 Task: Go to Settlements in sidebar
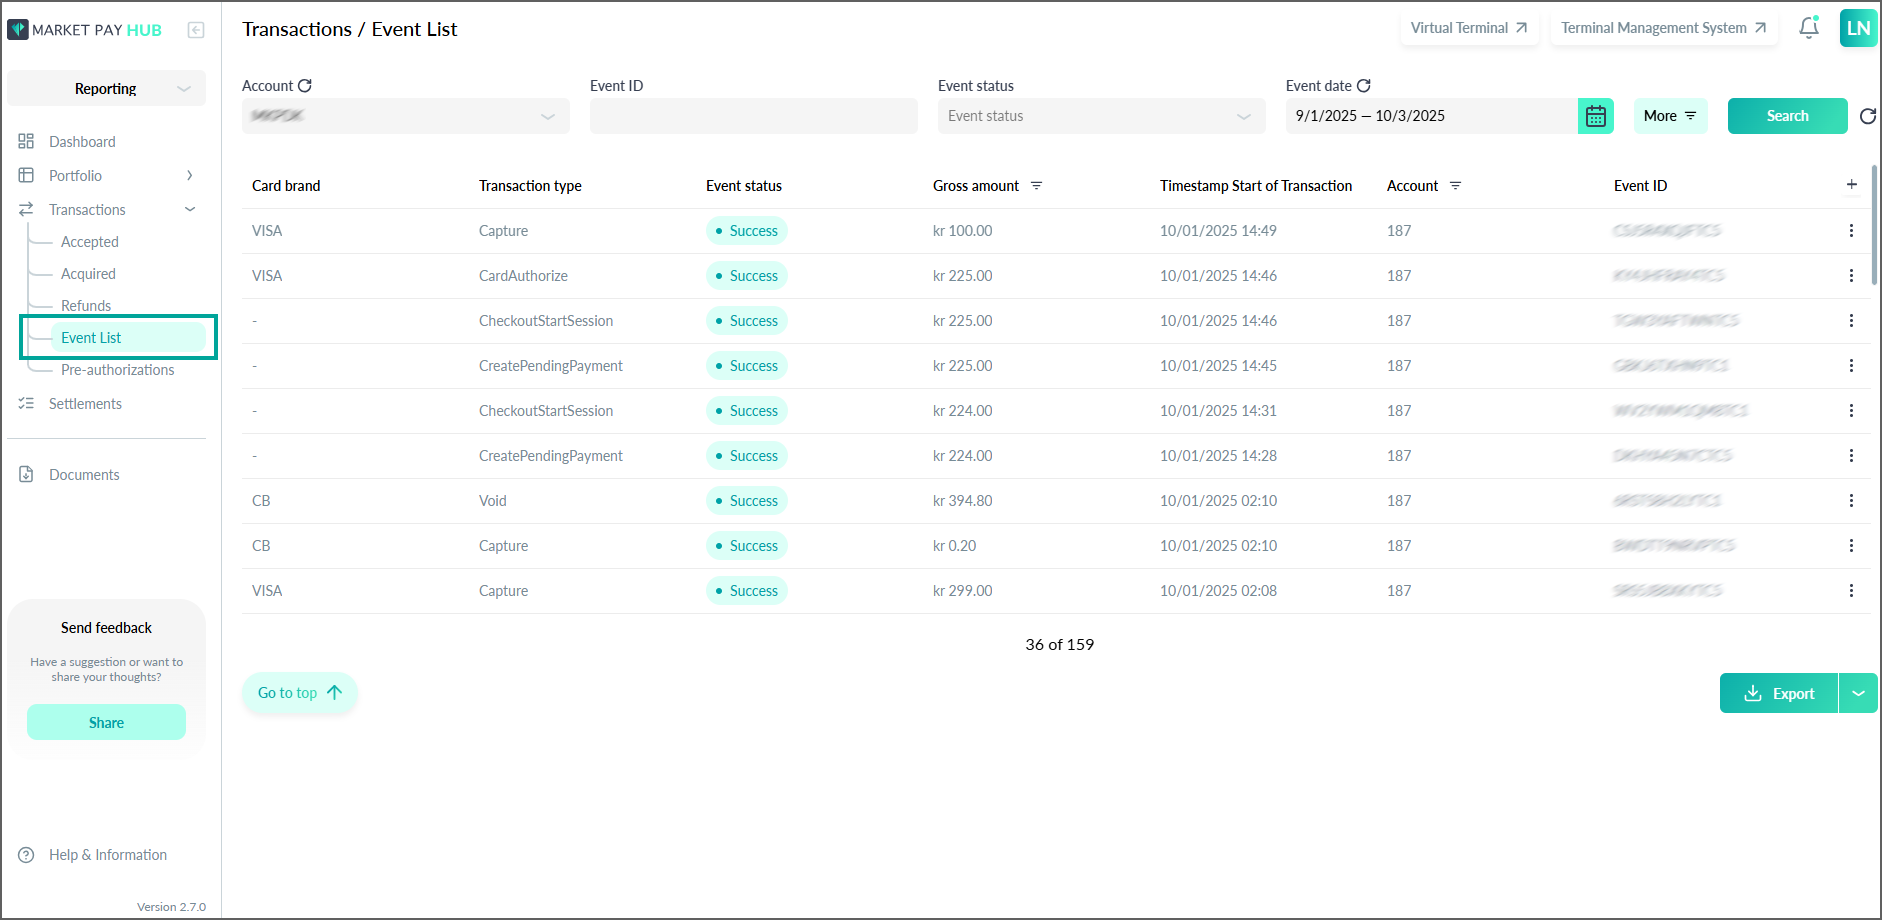(x=85, y=404)
